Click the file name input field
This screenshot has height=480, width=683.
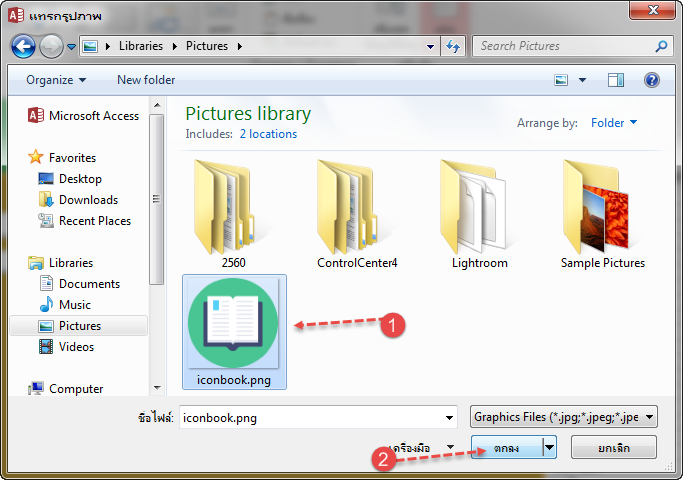pyautogui.click(x=310, y=417)
